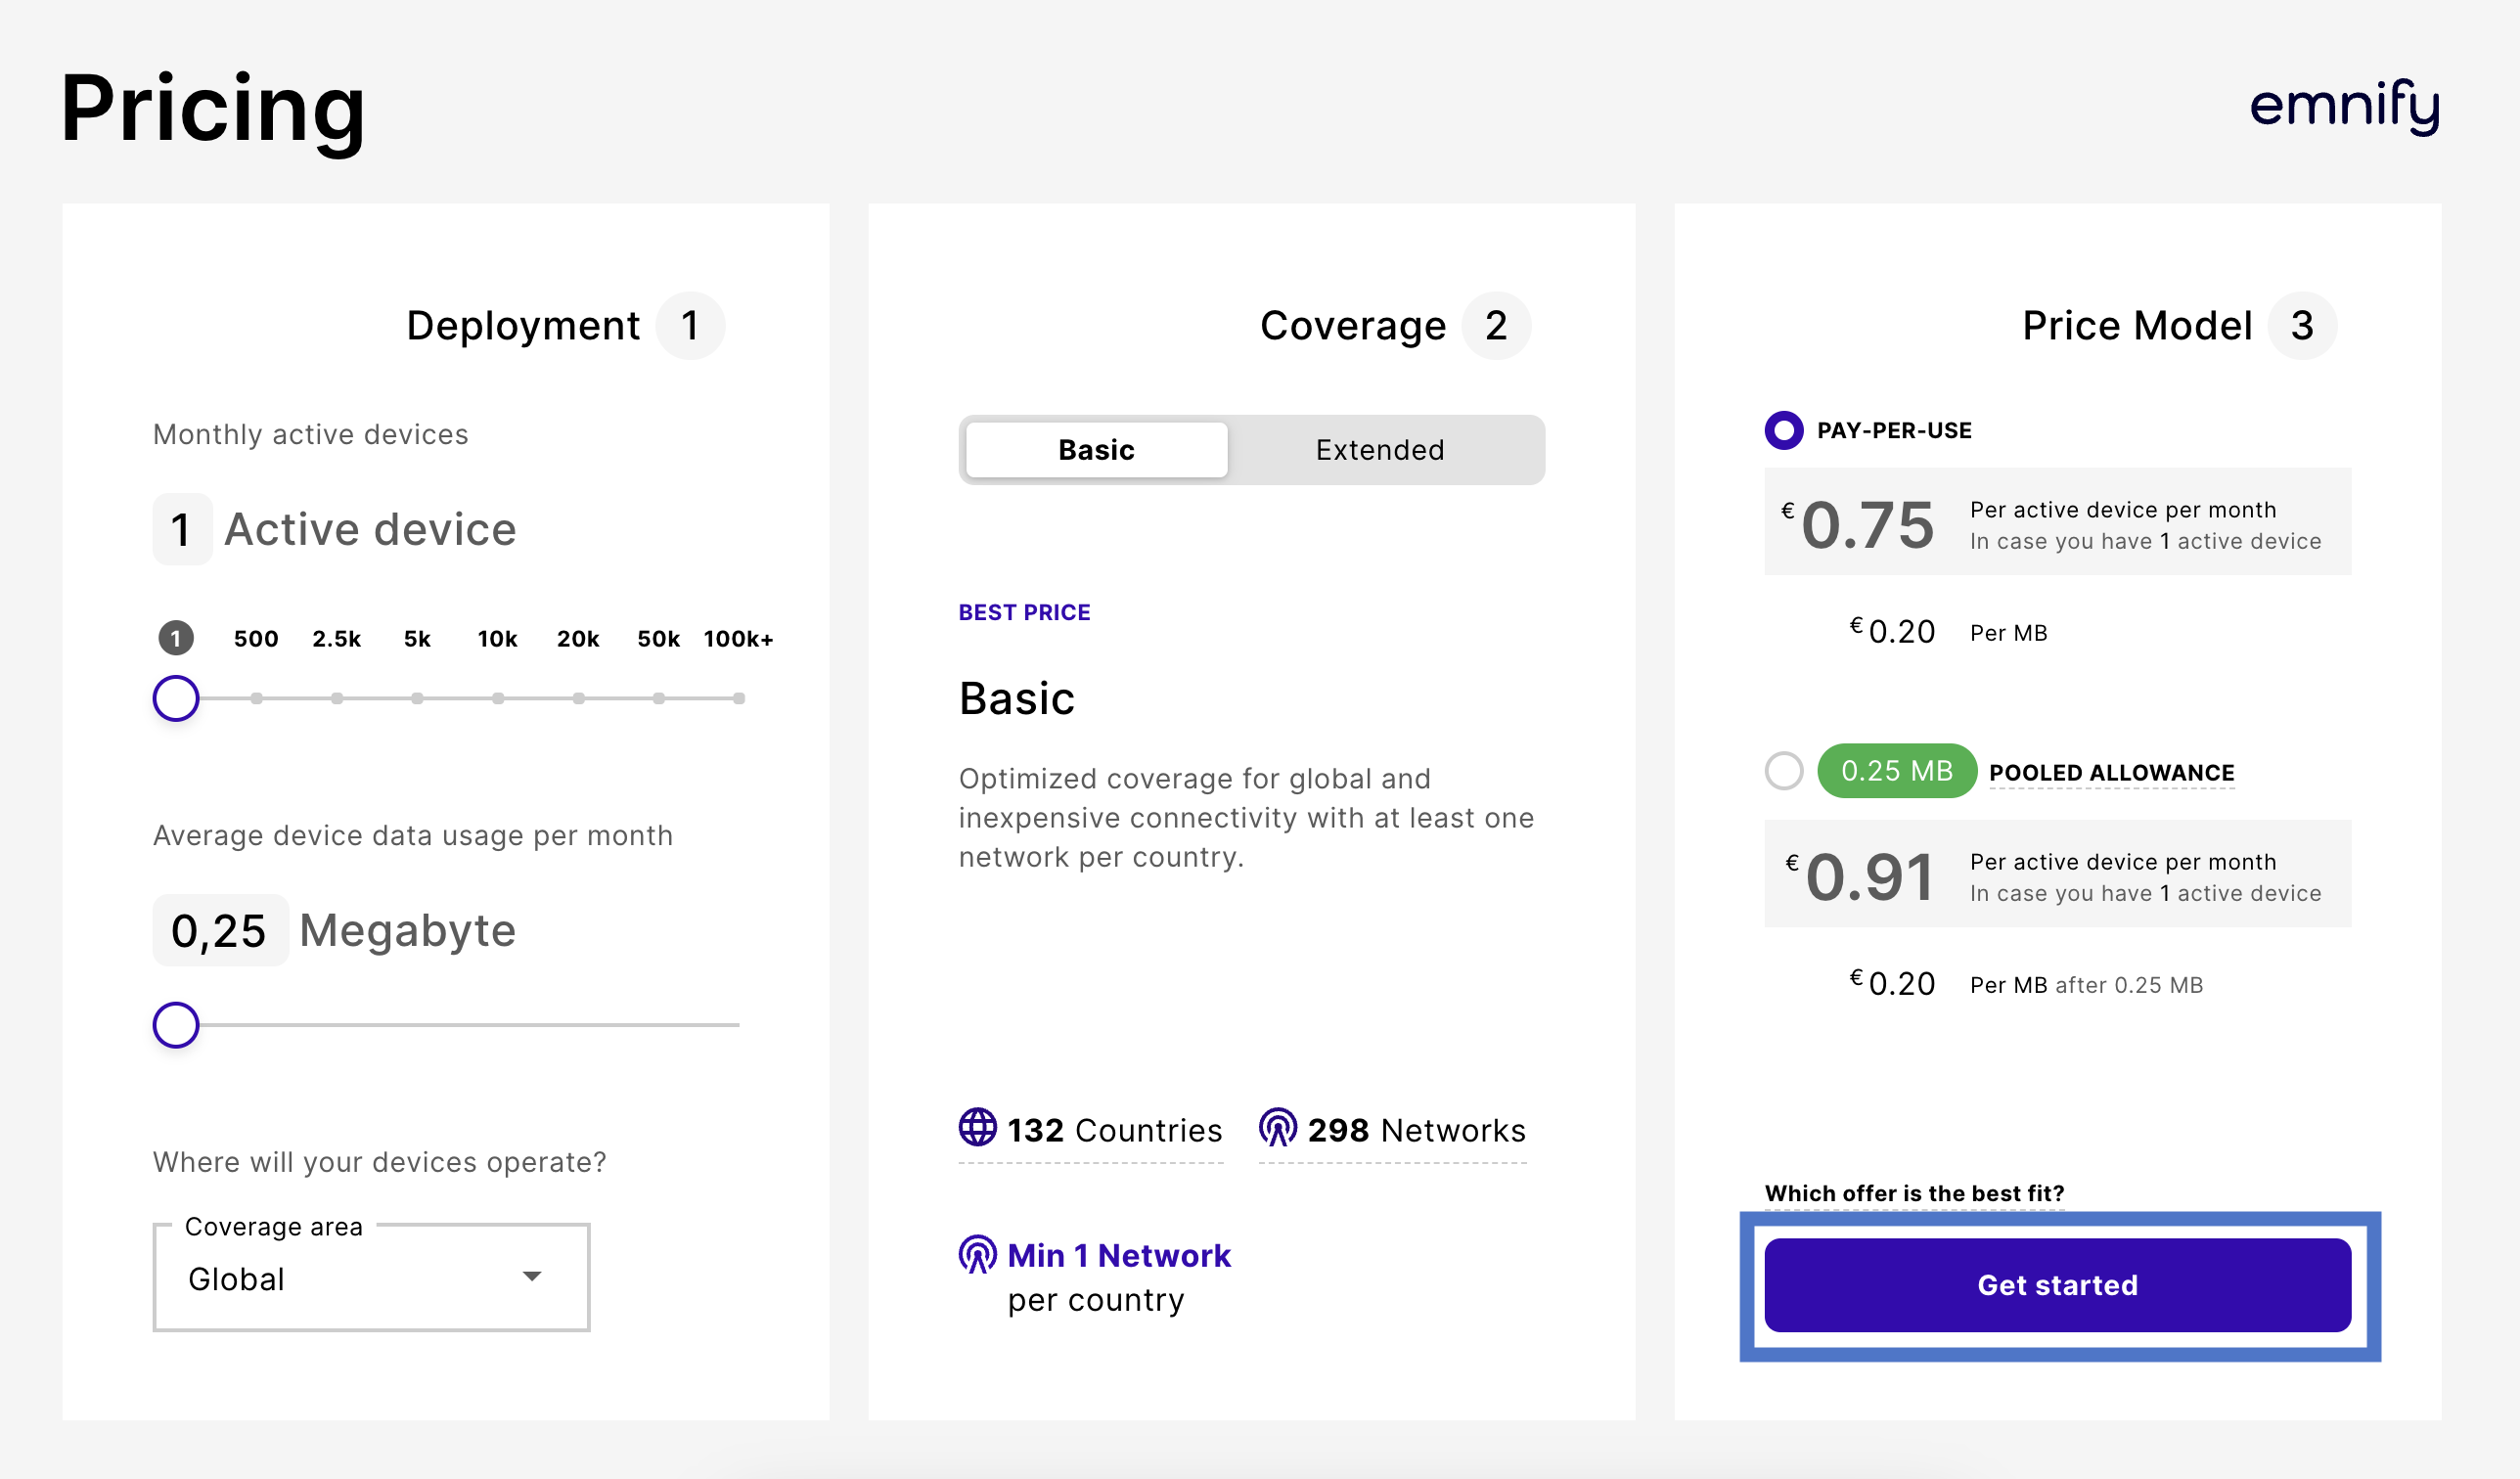Screen dimensions: 2520x1479
Task: Click the step 3 badge next to Price Model
Action: [2301, 326]
